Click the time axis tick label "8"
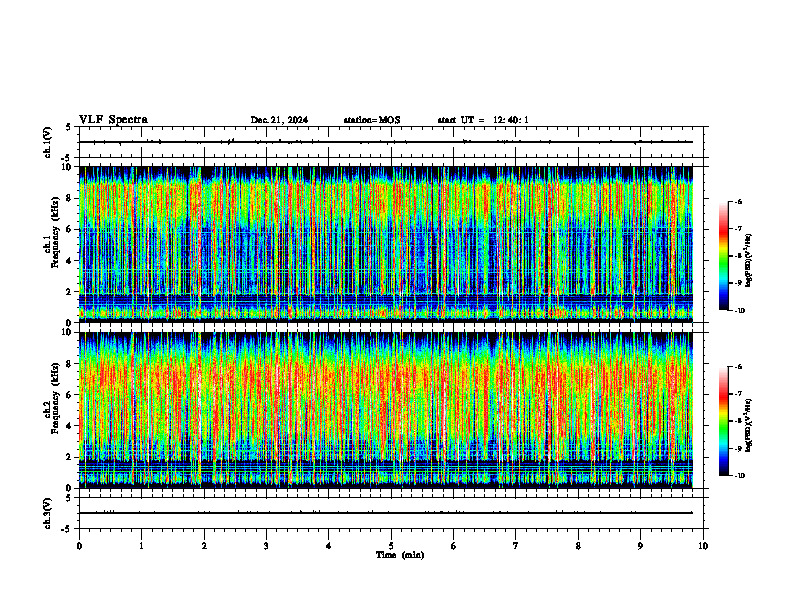The image size is (792, 612). click(x=578, y=546)
